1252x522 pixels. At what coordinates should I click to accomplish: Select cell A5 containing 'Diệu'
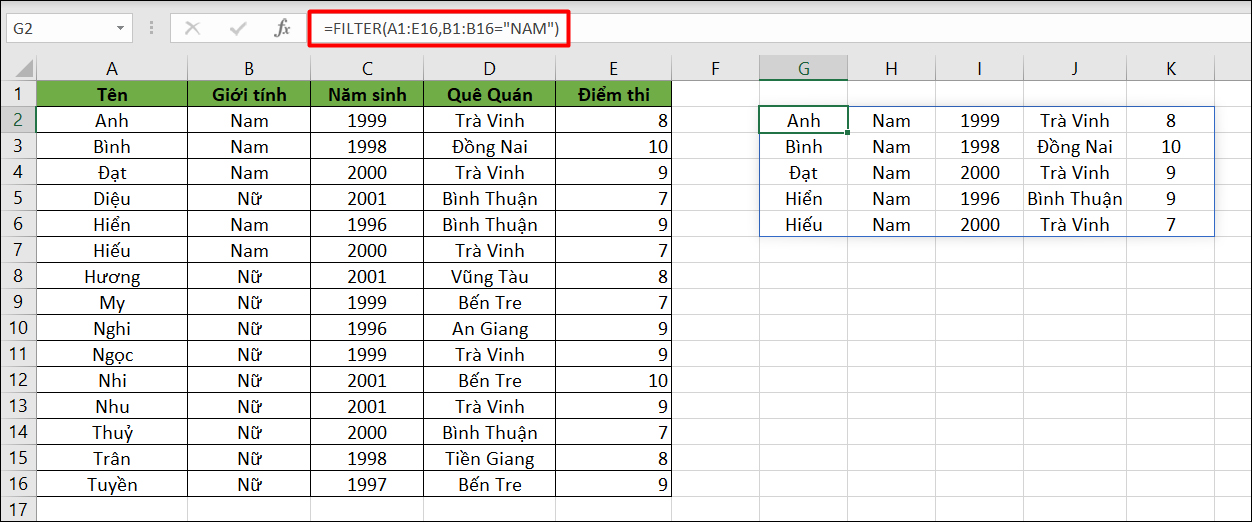[112, 198]
